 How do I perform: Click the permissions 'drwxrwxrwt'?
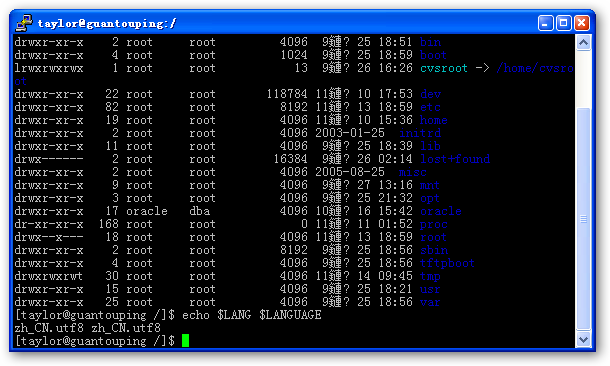(x=49, y=276)
